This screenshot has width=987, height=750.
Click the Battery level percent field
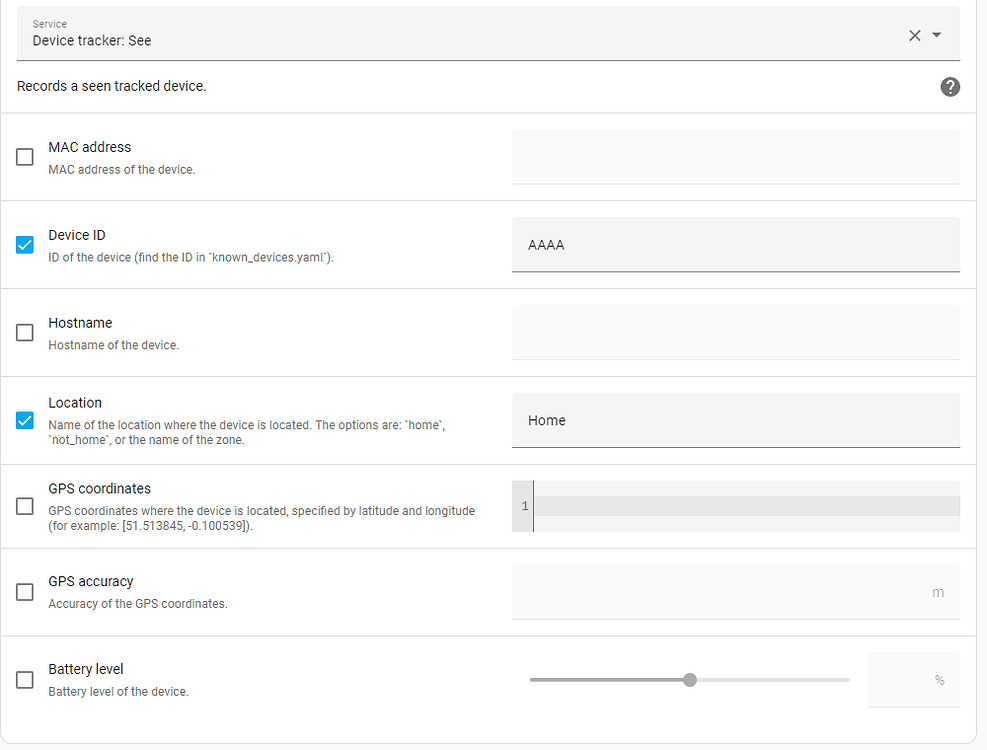(x=905, y=680)
